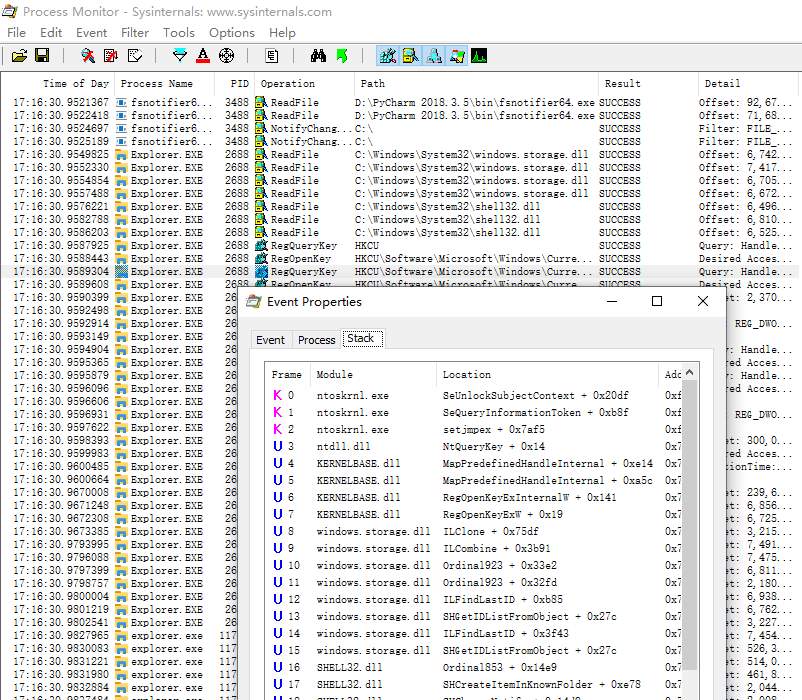Click the Operation column header

(288, 84)
